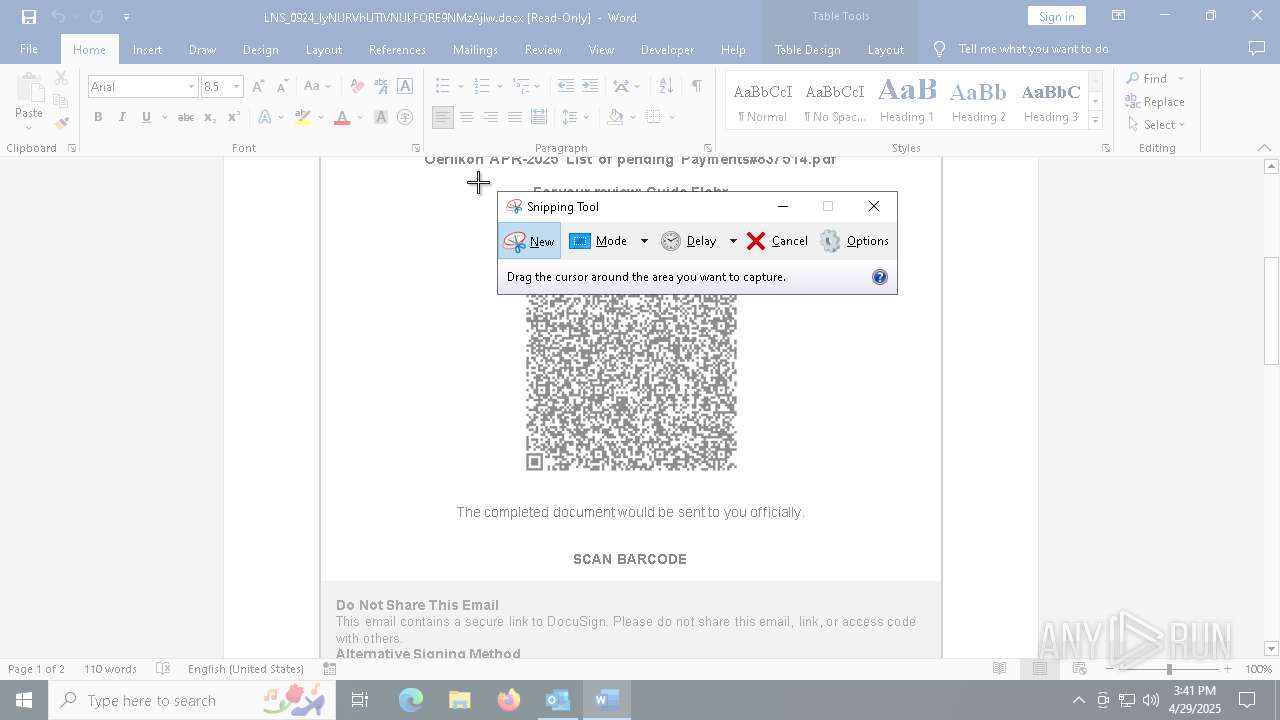Select Center alignment
This screenshot has width=1280, height=720.
466,117
